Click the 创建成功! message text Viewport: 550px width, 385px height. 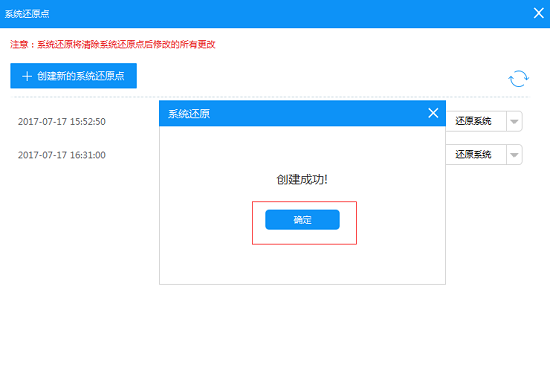302,180
